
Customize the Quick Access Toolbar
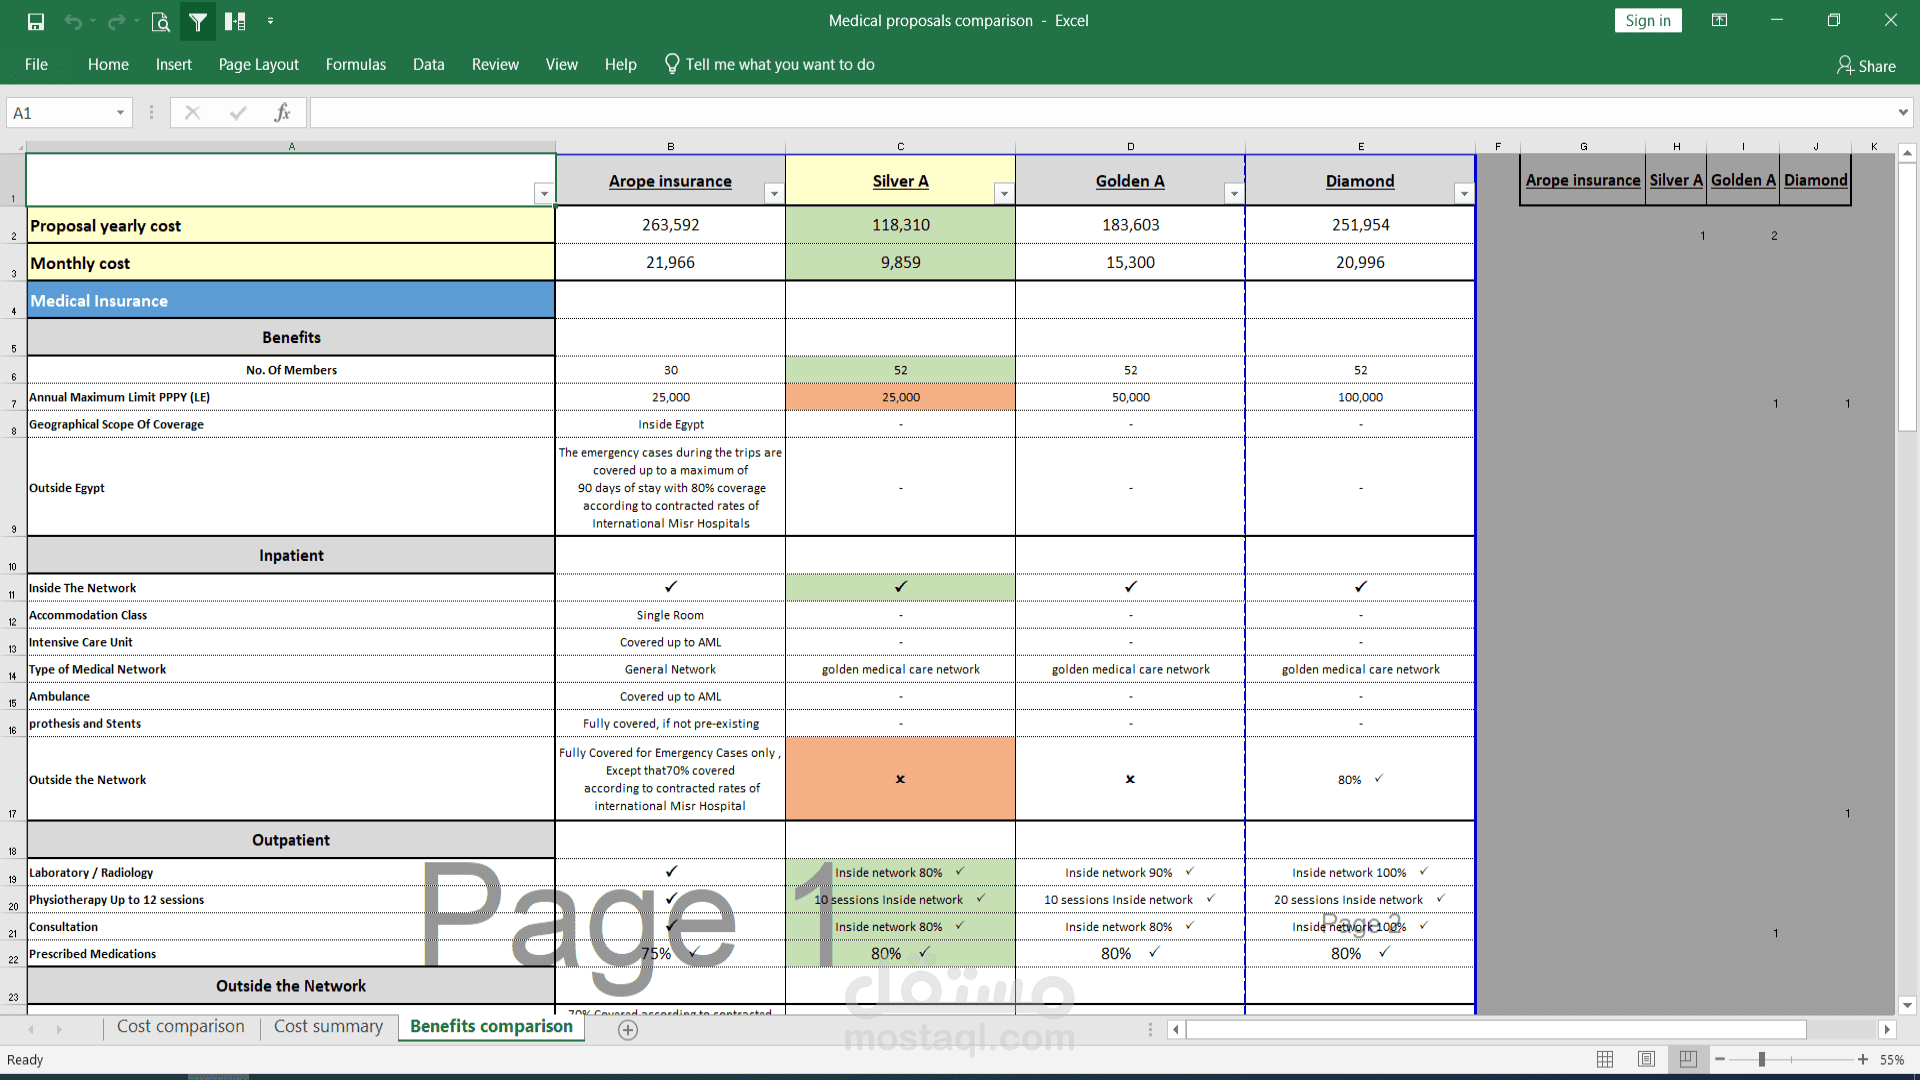click(271, 21)
